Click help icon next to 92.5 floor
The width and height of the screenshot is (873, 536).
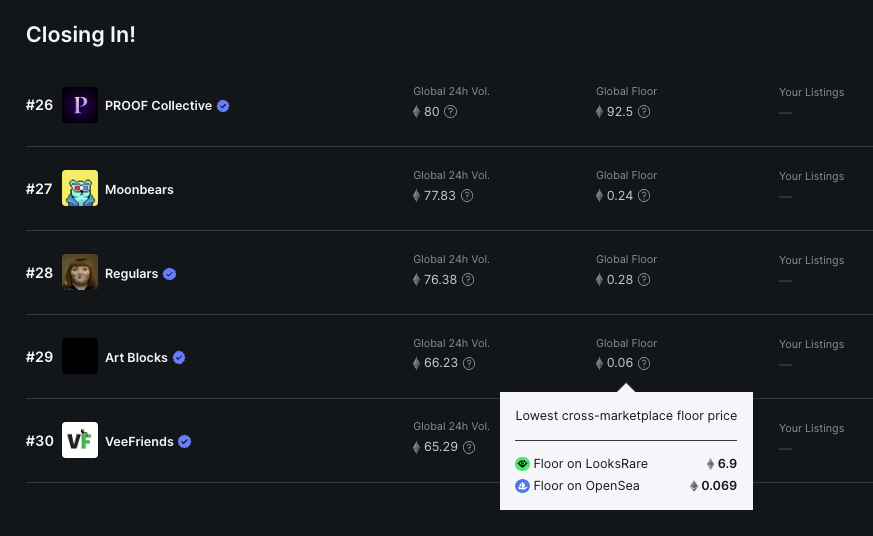pyautogui.click(x=644, y=112)
